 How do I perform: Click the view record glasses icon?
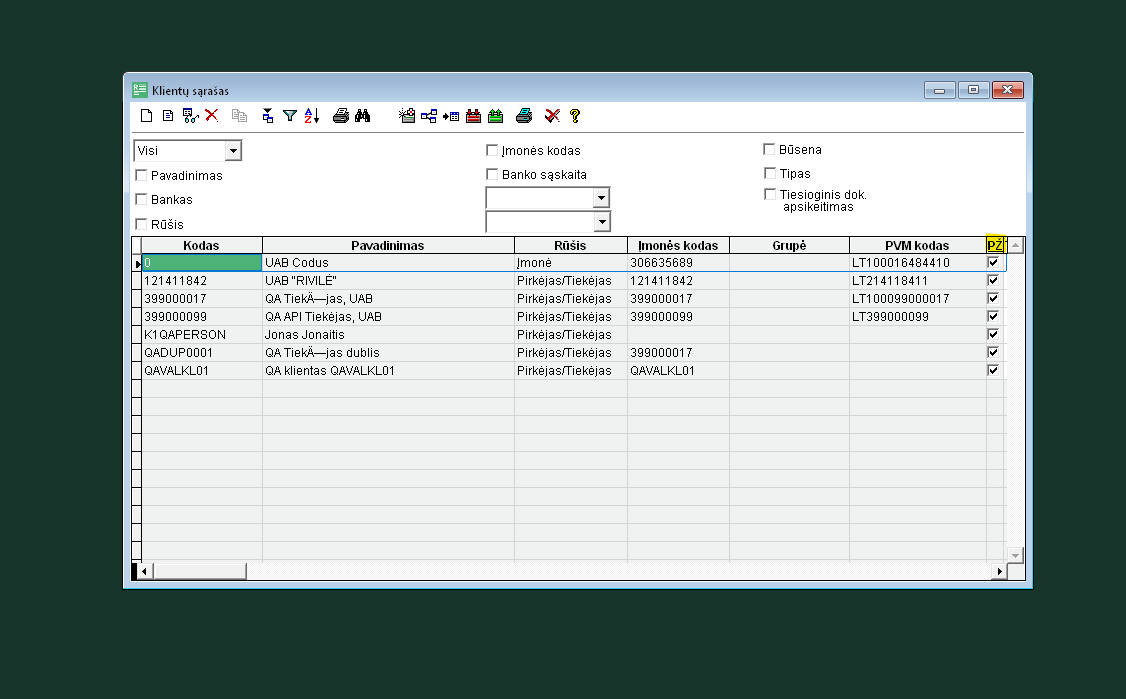190,116
